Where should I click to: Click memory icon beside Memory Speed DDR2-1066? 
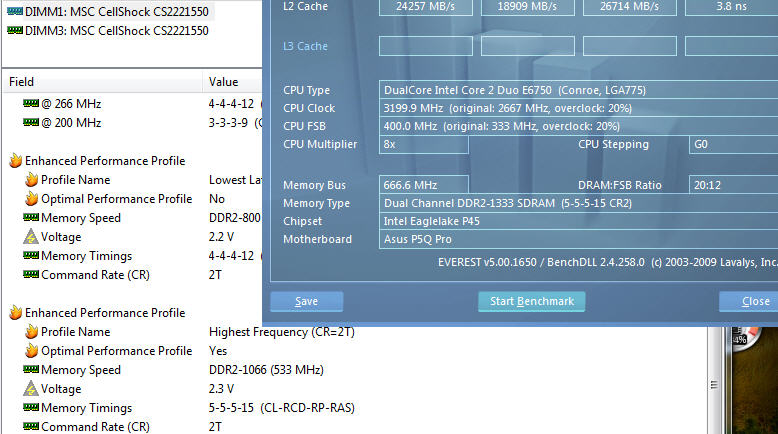[31, 370]
